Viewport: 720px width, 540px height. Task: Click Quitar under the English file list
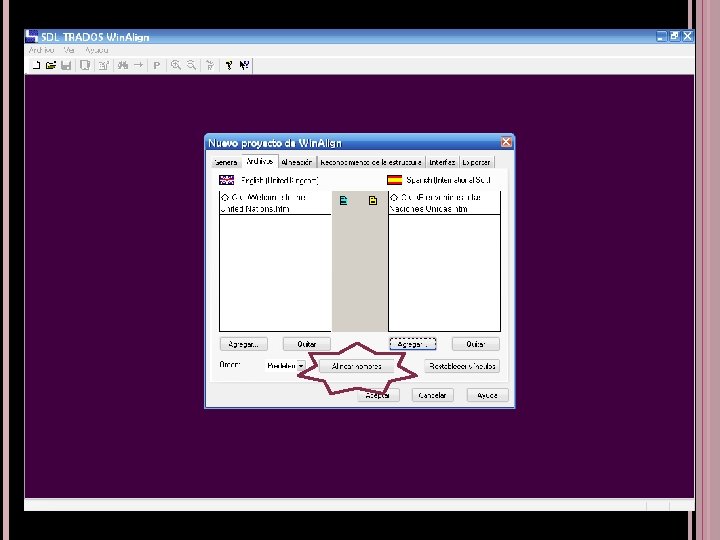[307, 344]
